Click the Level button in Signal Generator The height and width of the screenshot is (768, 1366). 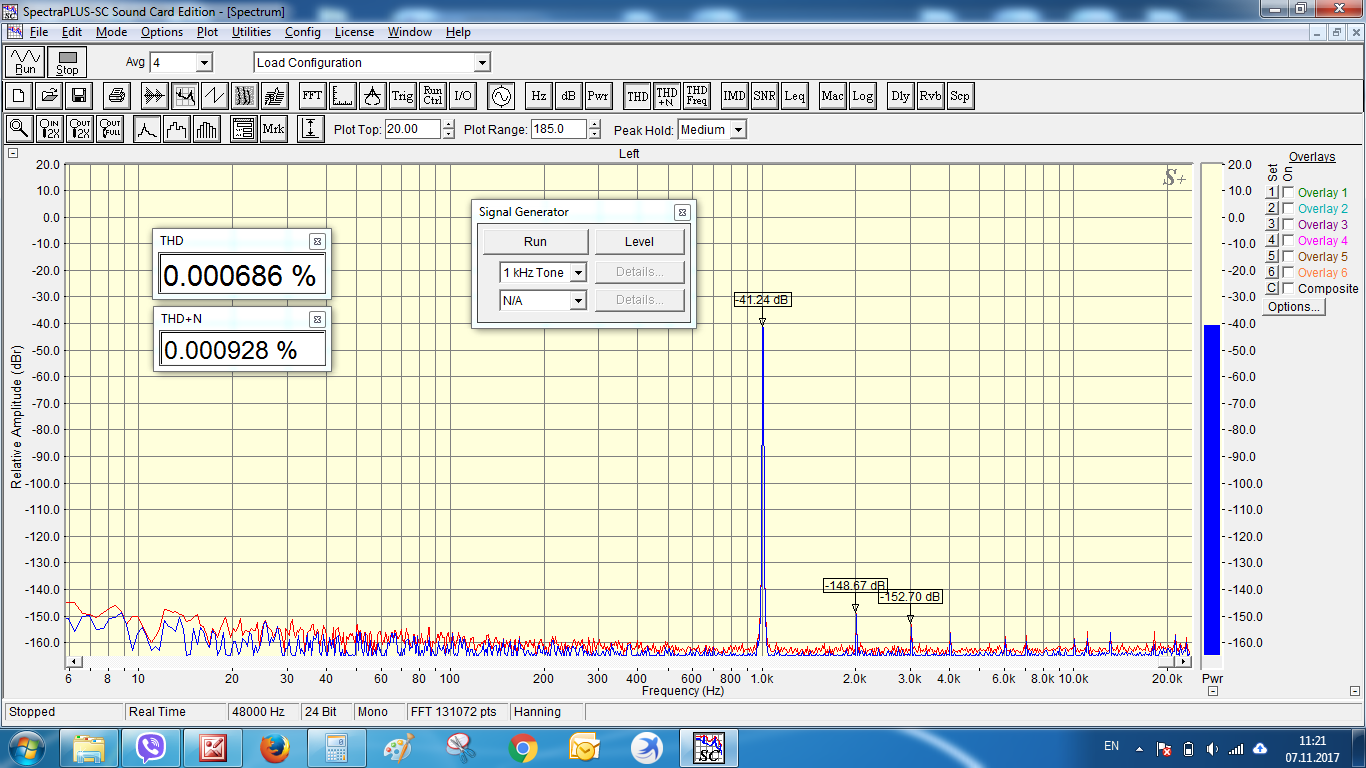tap(639, 242)
